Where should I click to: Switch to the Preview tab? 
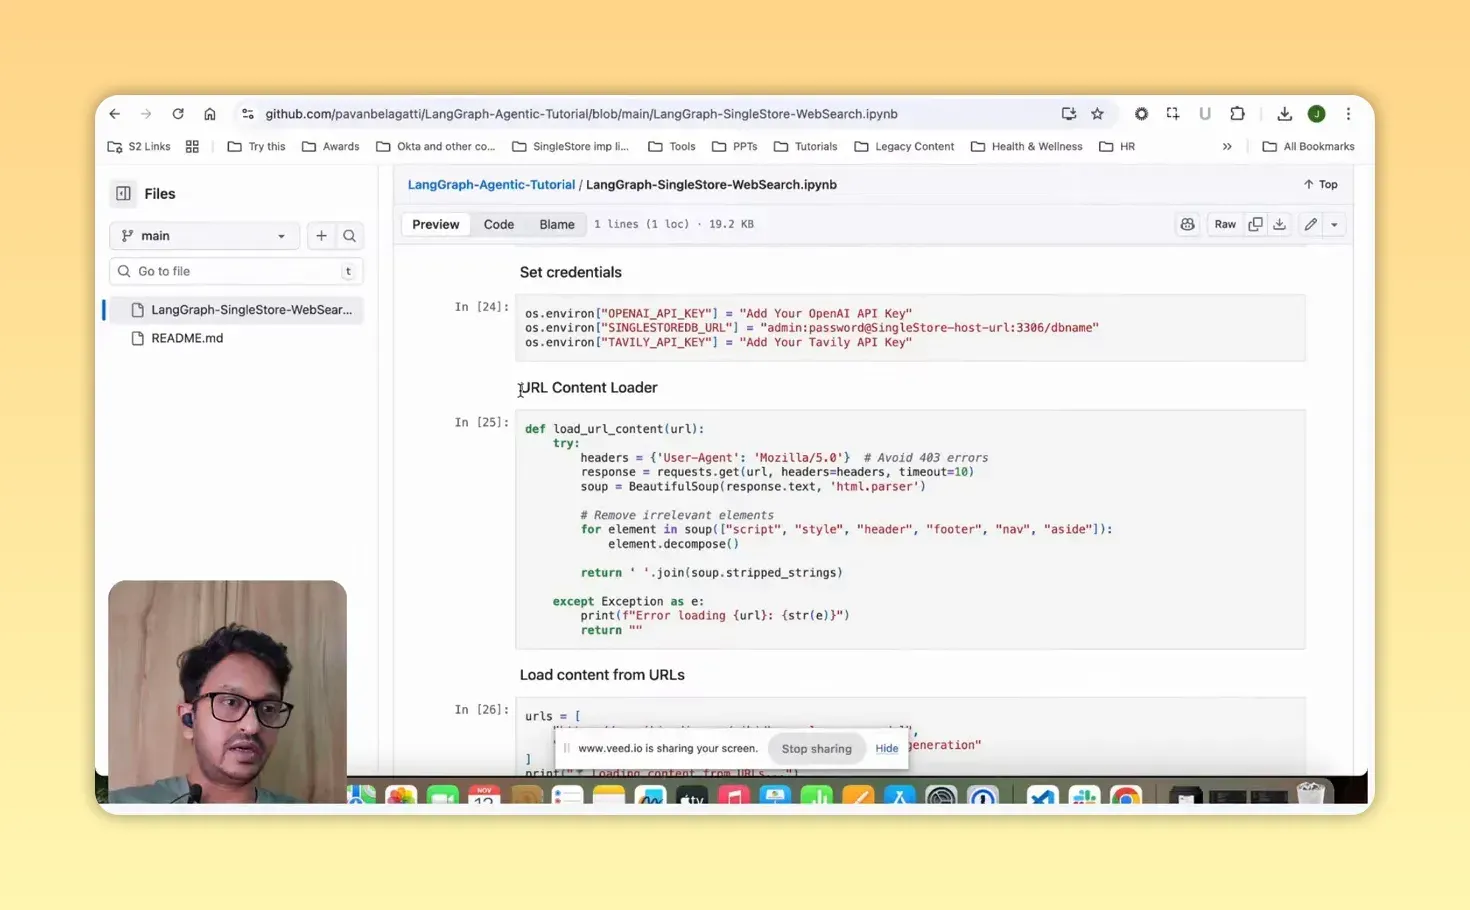pos(436,224)
